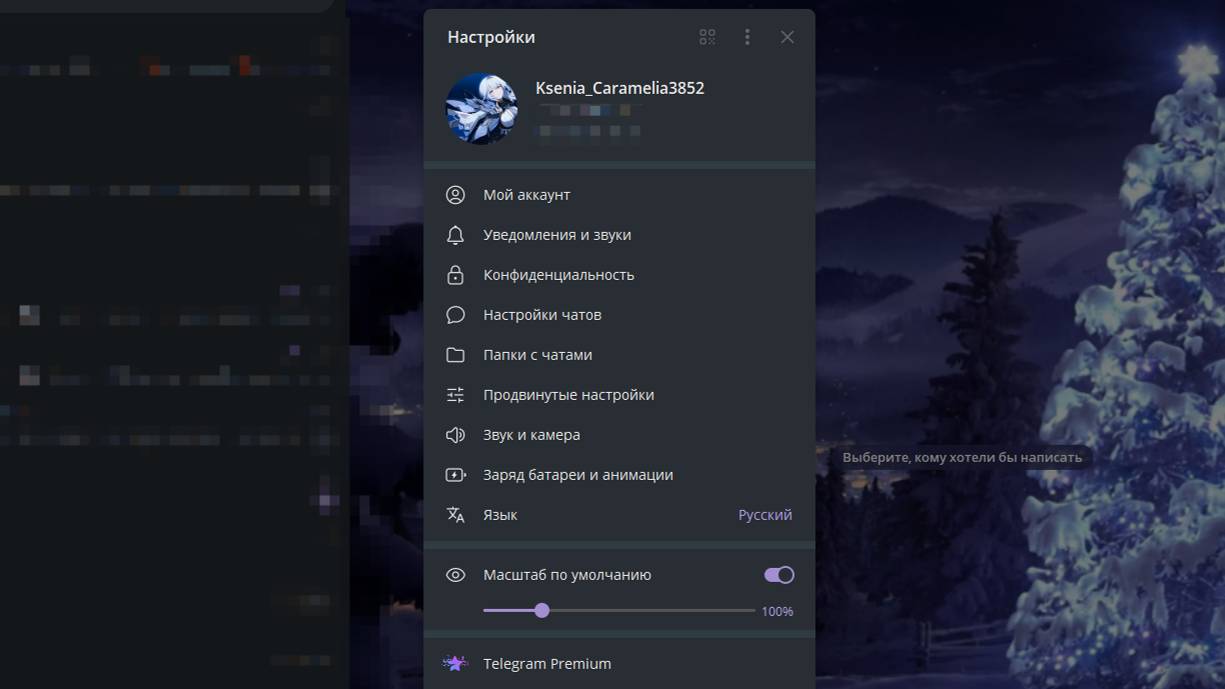Open Заряд батареи и анимации settings
This screenshot has height=689, width=1225.
pos(619,475)
